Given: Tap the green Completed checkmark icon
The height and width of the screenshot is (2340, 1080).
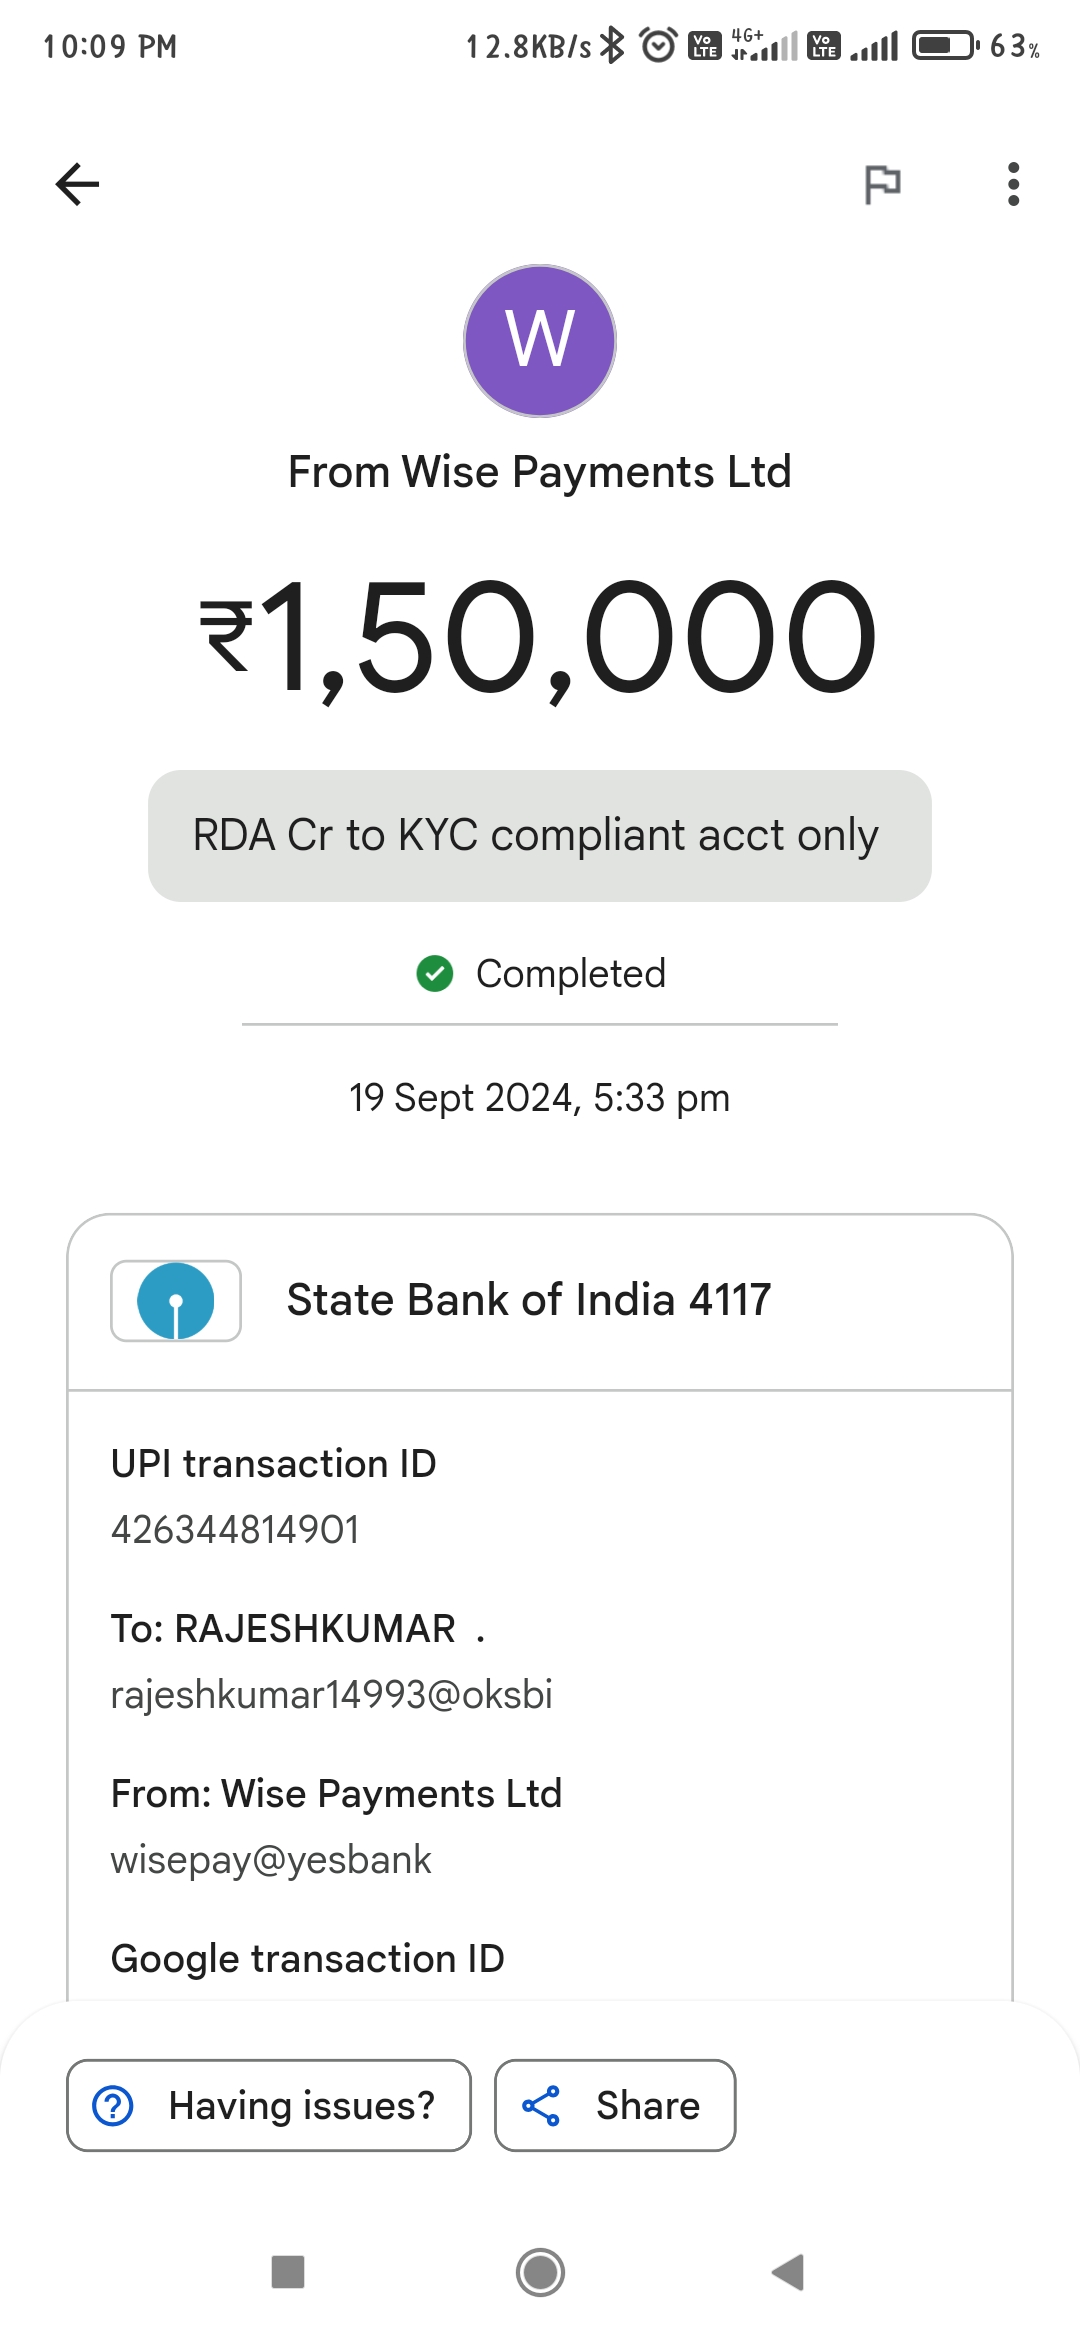Looking at the screenshot, I should (x=435, y=973).
